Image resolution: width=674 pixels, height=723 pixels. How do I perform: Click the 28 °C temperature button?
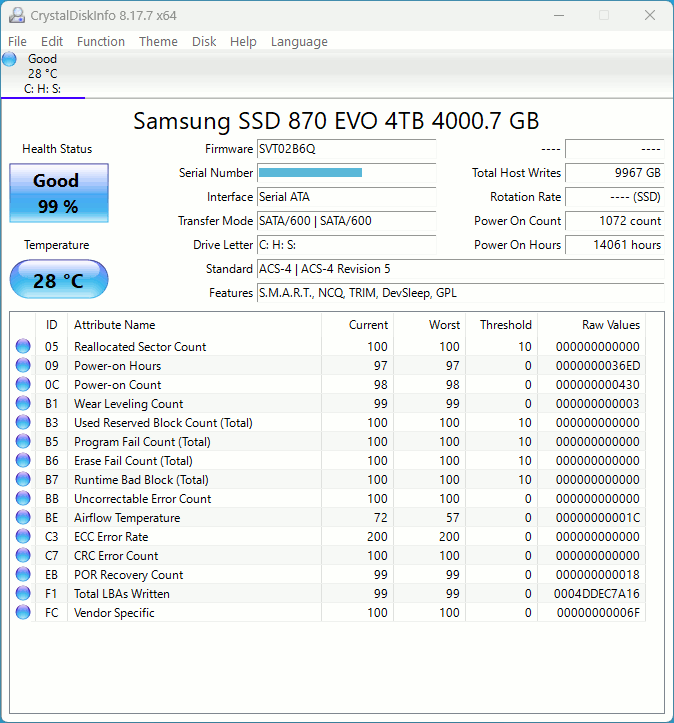coord(59,279)
